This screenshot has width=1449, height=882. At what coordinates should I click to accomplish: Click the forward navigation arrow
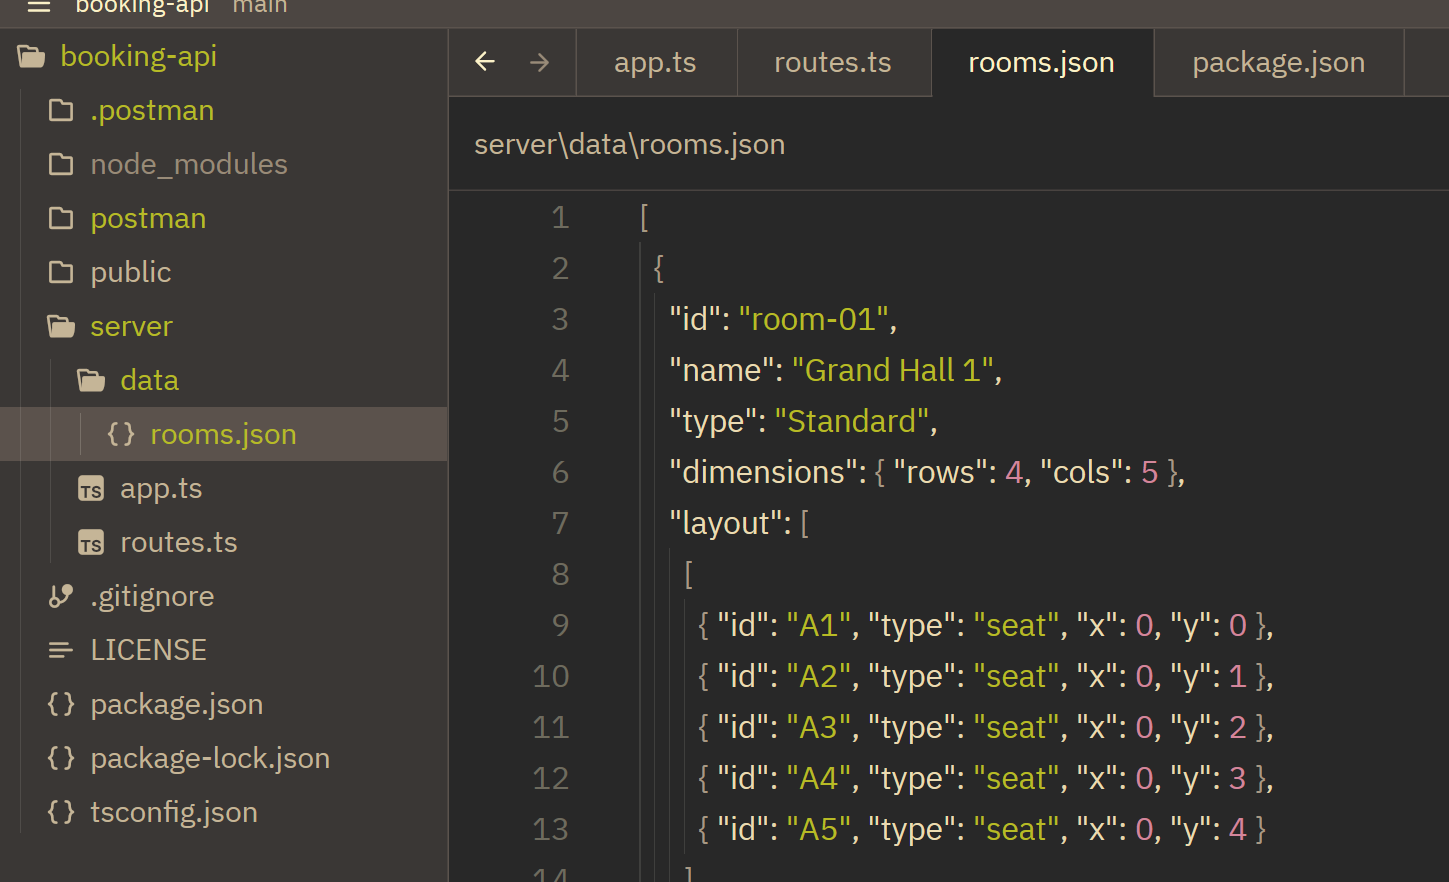pos(540,62)
